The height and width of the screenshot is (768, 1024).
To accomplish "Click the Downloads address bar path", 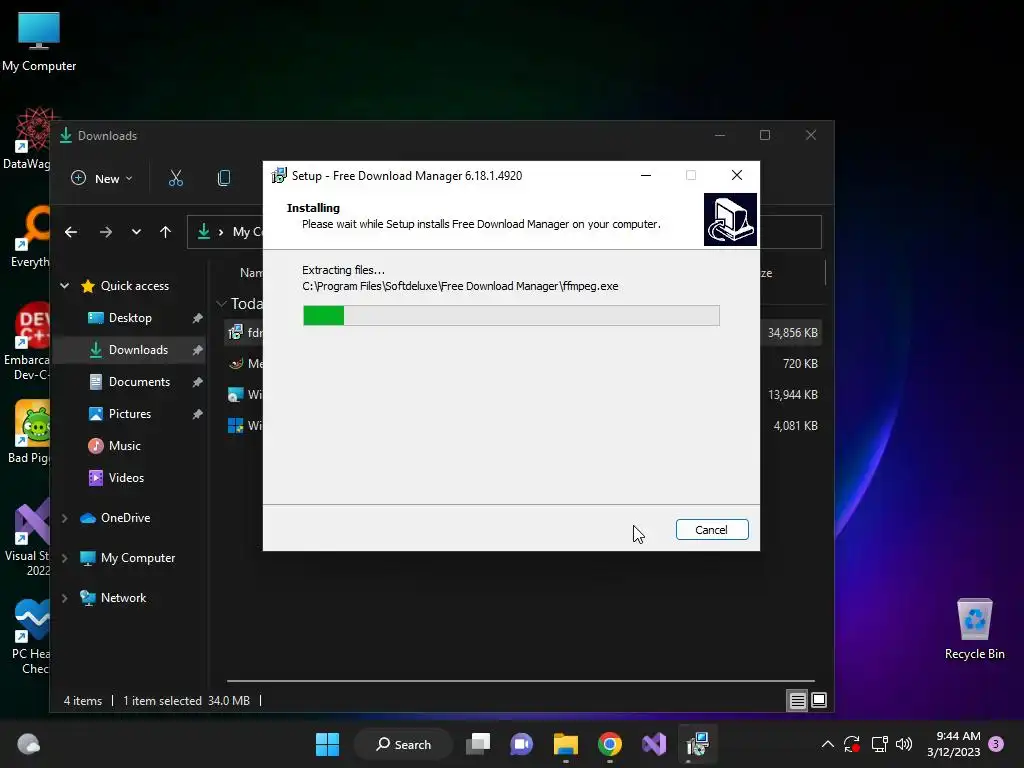I will tap(248, 232).
